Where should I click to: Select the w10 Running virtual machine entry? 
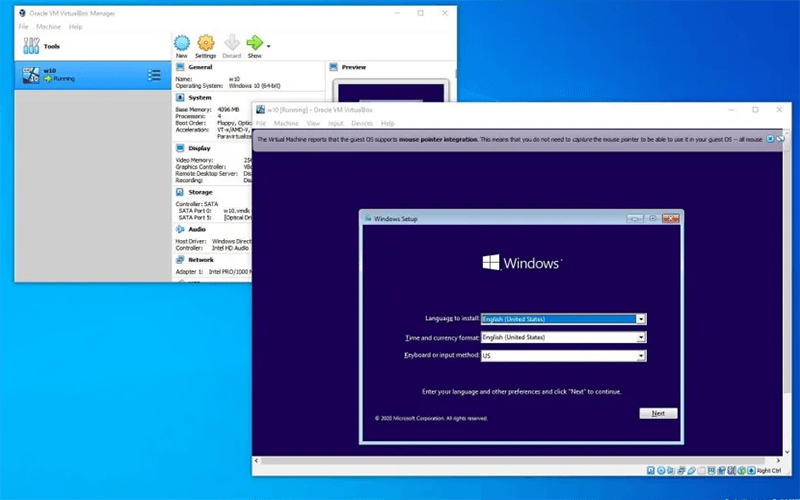92,75
